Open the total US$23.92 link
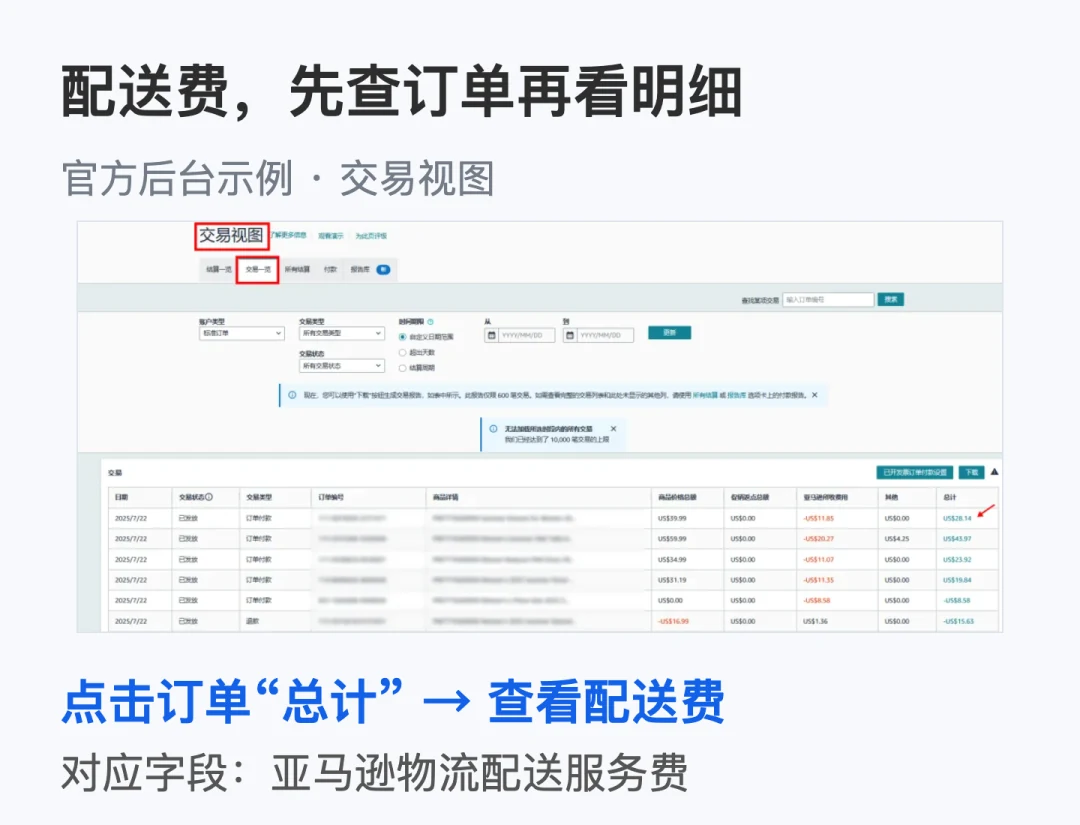This screenshot has height=825, width=1080. 957,559
